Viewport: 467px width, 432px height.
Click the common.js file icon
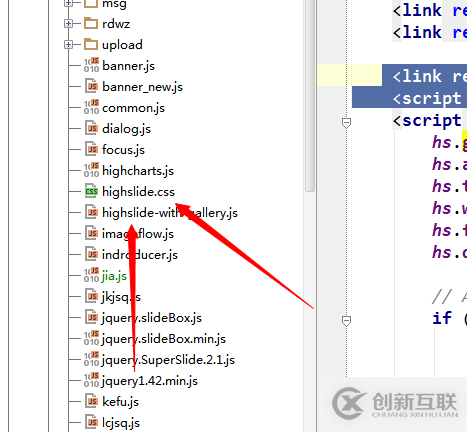(91, 107)
